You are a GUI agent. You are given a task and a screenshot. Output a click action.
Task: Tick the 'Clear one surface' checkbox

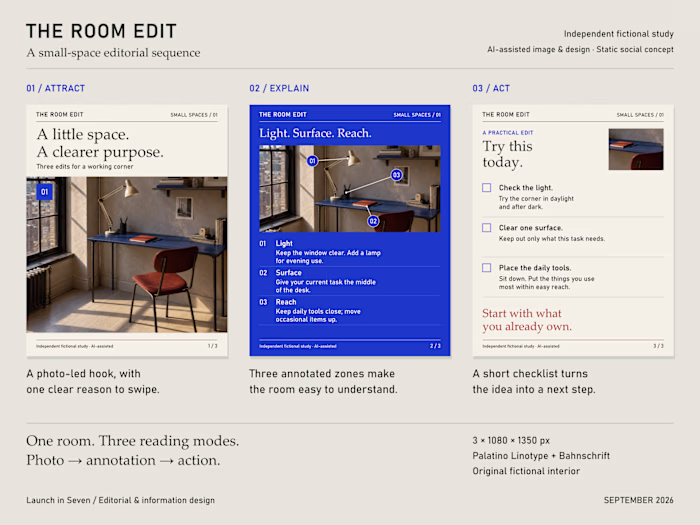[x=487, y=228]
